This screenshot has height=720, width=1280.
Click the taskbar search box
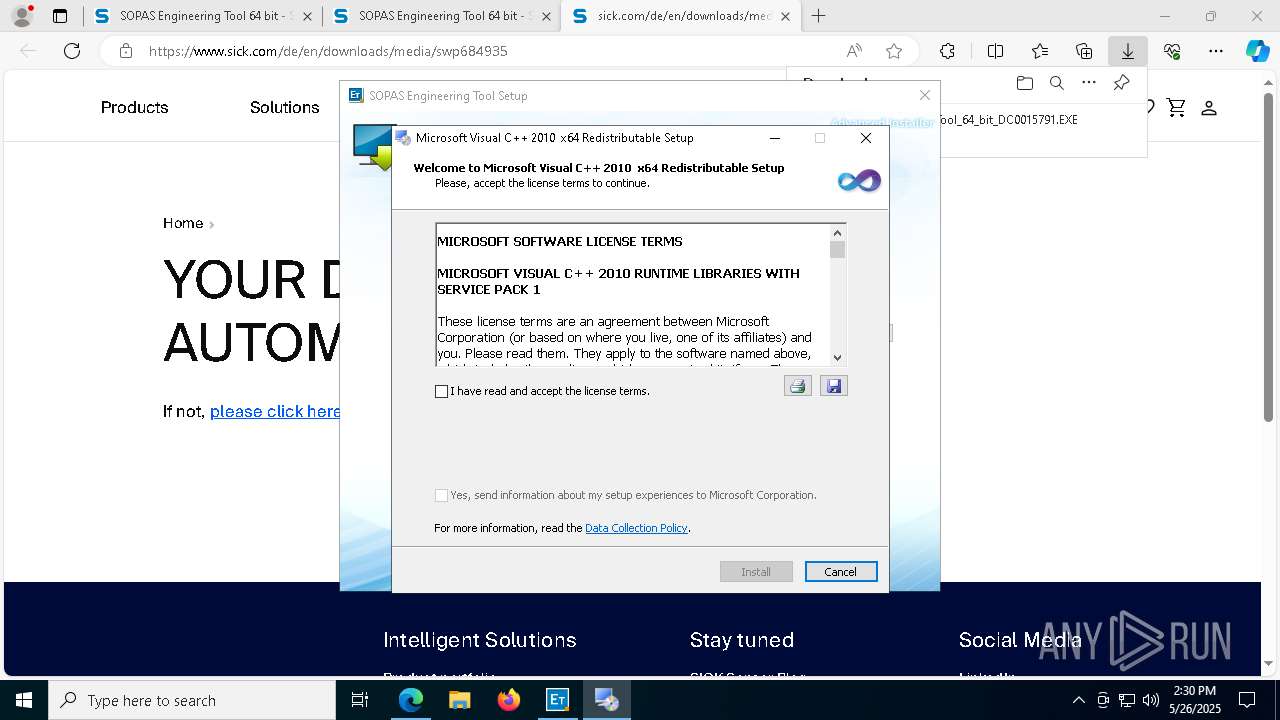[x=192, y=700]
